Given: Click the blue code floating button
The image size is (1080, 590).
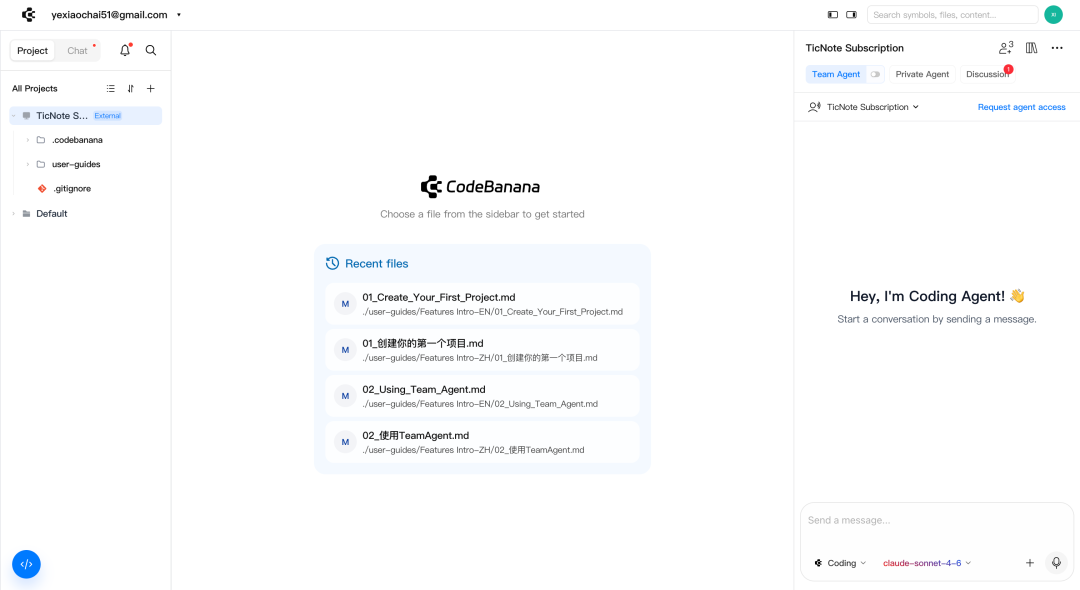Looking at the screenshot, I should coord(26,564).
